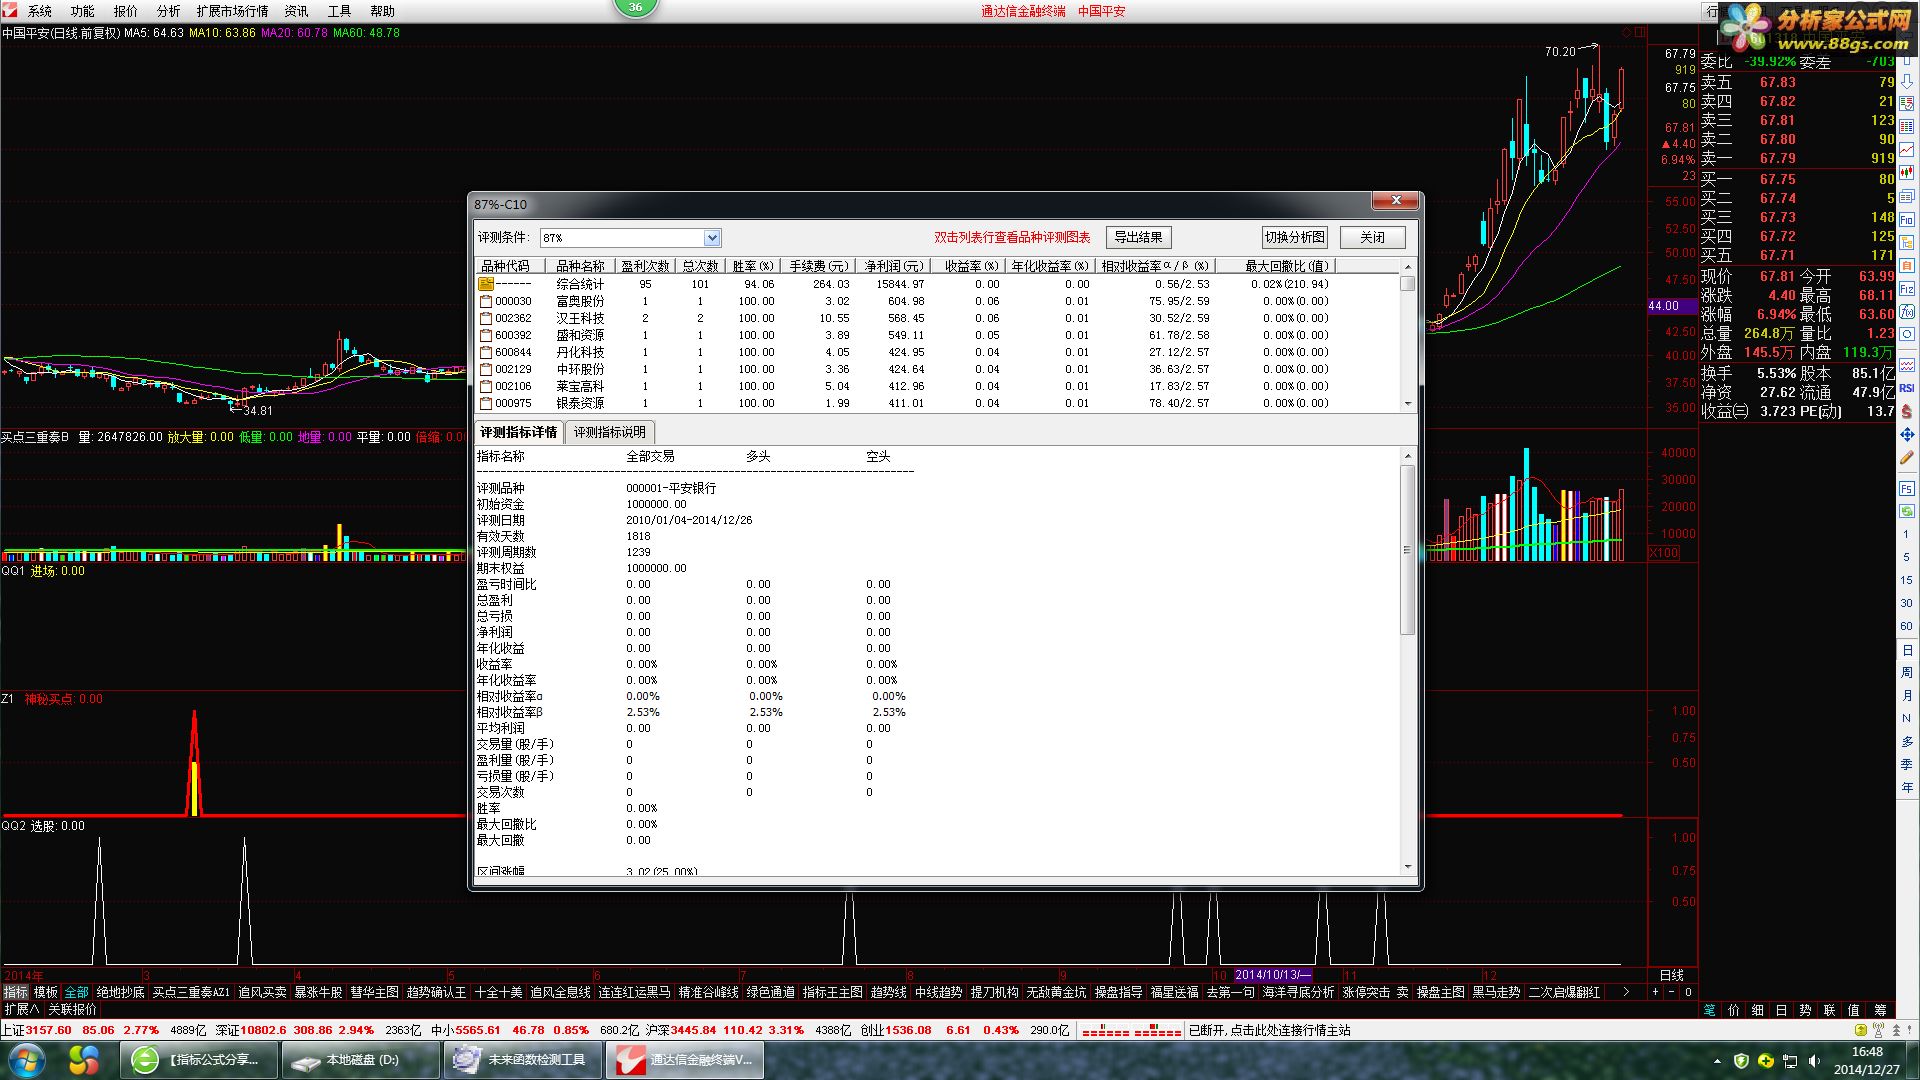Apply the 海洋寻底分析 indicator
Screen dimensions: 1920x1080
tap(1298, 992)
